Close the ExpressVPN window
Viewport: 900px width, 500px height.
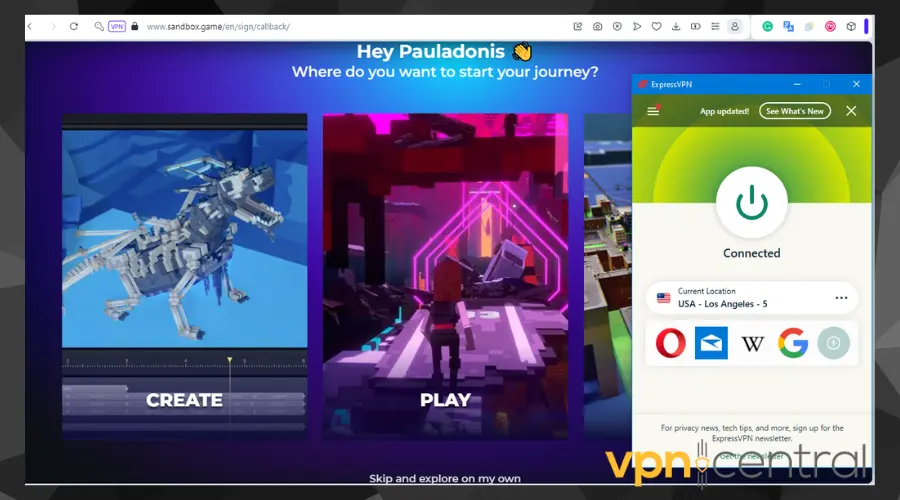click(856, 84)
